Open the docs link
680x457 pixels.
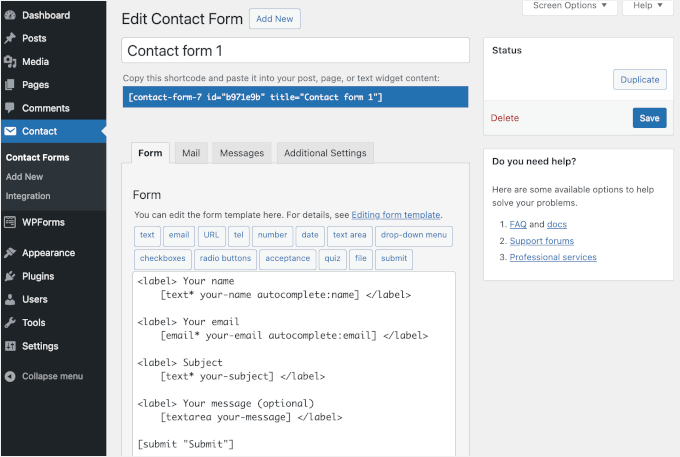[x=557, y=224]
